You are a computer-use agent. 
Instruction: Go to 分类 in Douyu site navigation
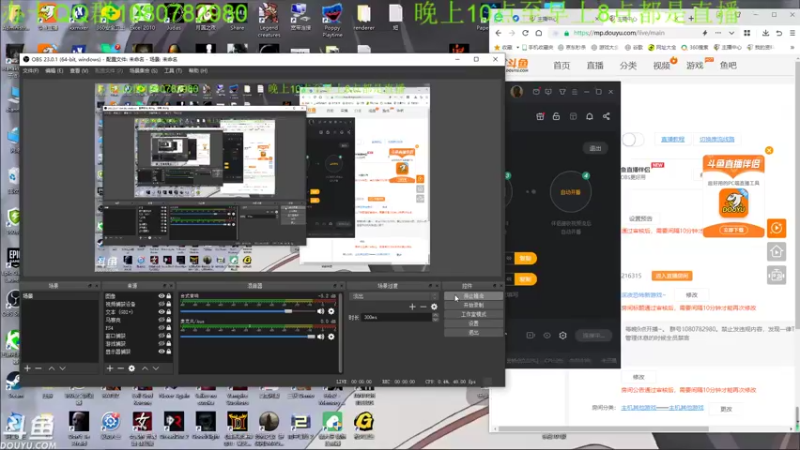click(x=628, y=65)
